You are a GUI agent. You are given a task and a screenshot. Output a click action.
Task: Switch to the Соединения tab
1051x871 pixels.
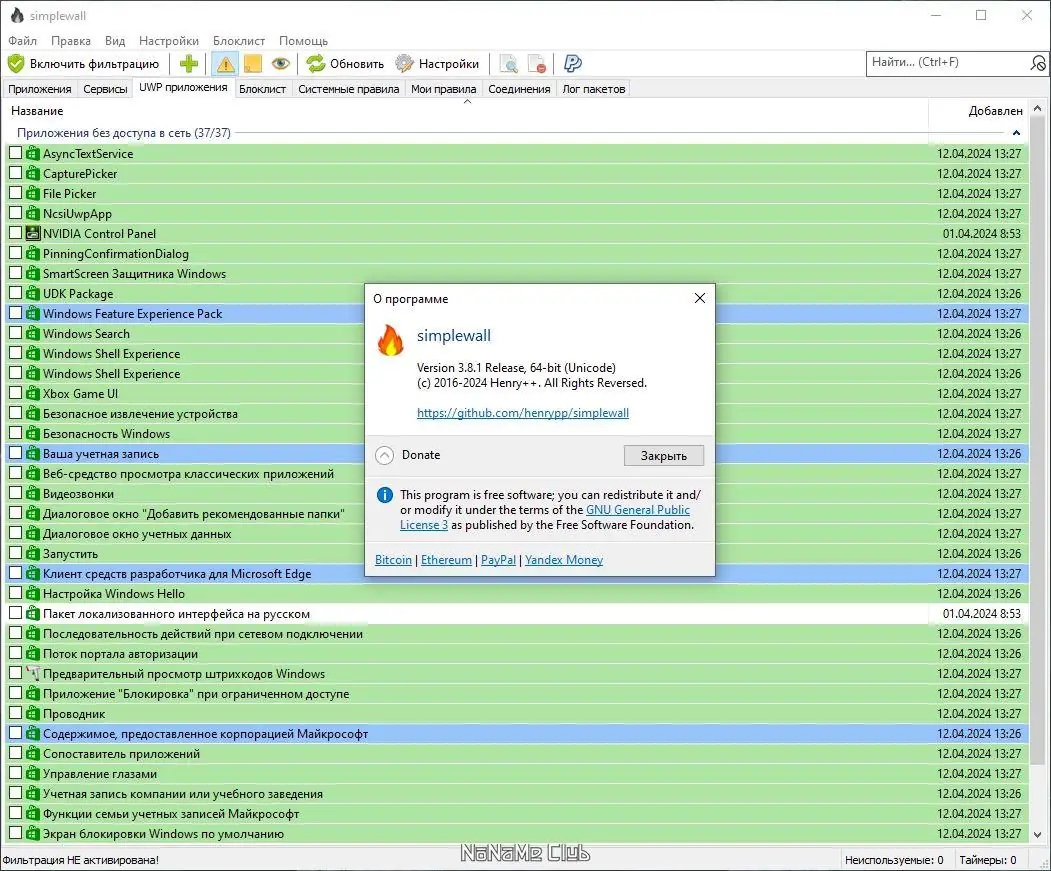click(519, 89)
